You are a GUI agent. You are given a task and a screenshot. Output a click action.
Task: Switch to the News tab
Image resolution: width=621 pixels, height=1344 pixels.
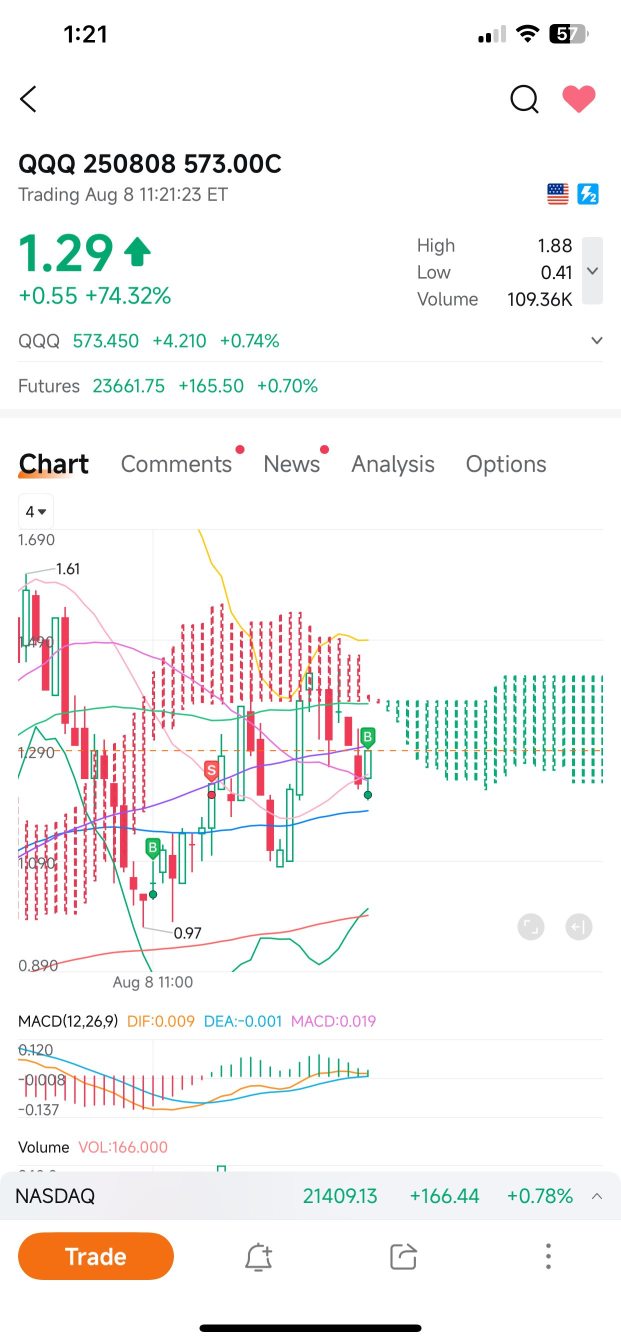click(291, 464)
